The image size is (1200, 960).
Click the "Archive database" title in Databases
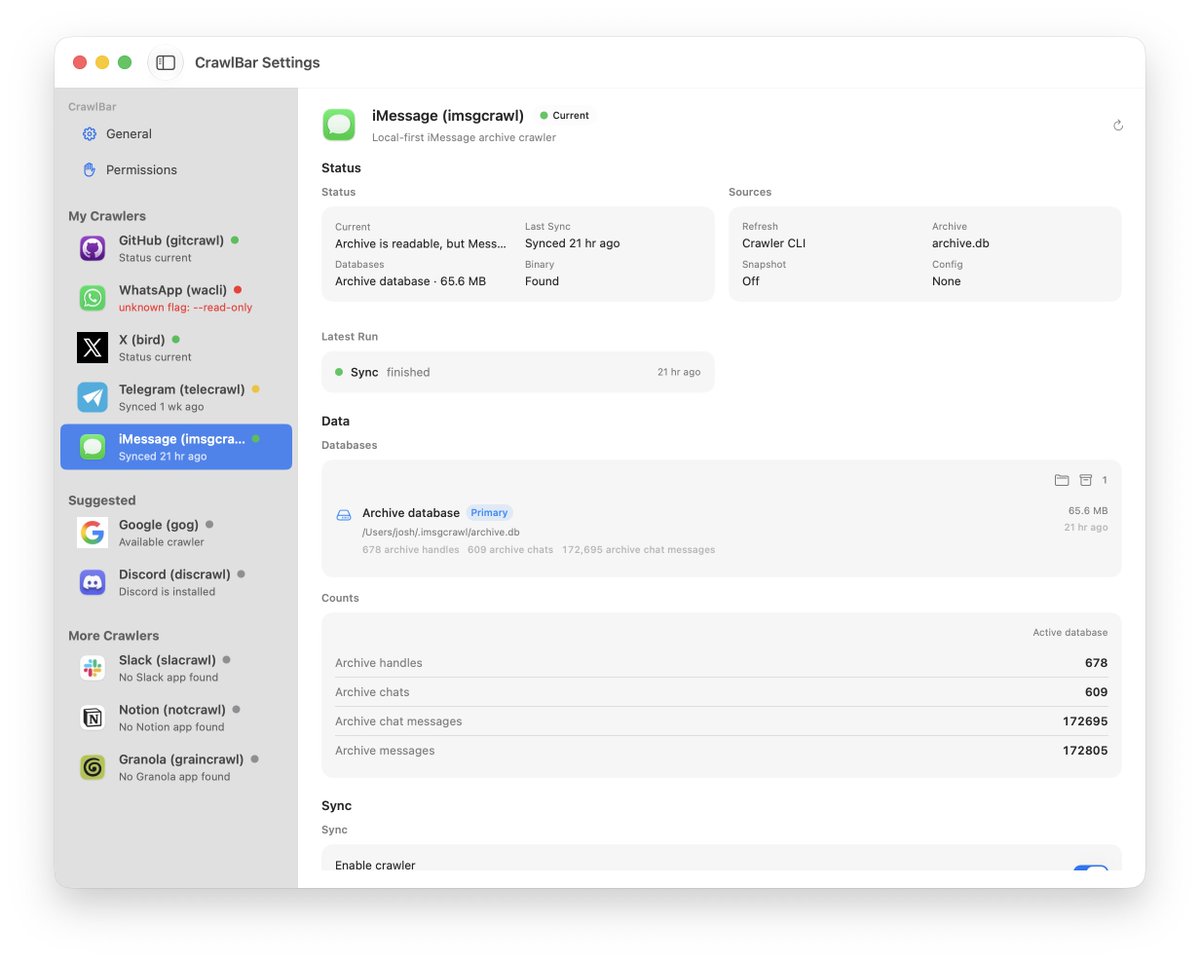[411, 513]
